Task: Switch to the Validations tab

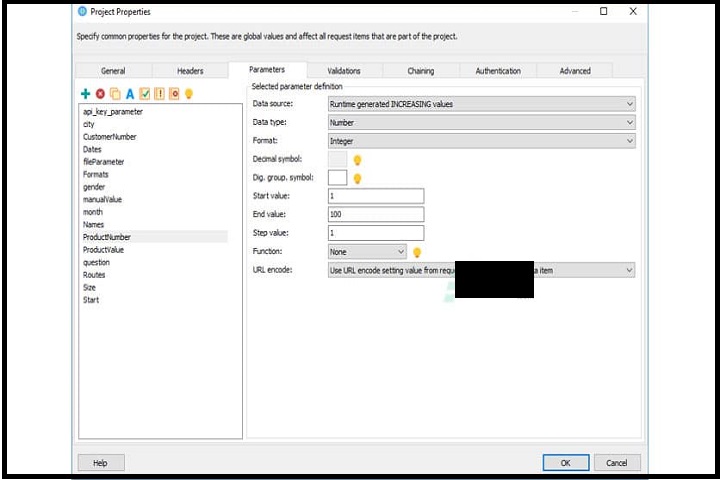Action: click(344, 71)
